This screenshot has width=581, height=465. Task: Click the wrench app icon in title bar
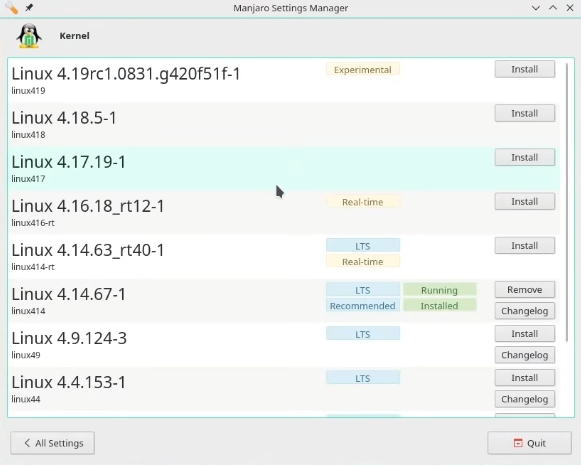click(x=11, y=7)
